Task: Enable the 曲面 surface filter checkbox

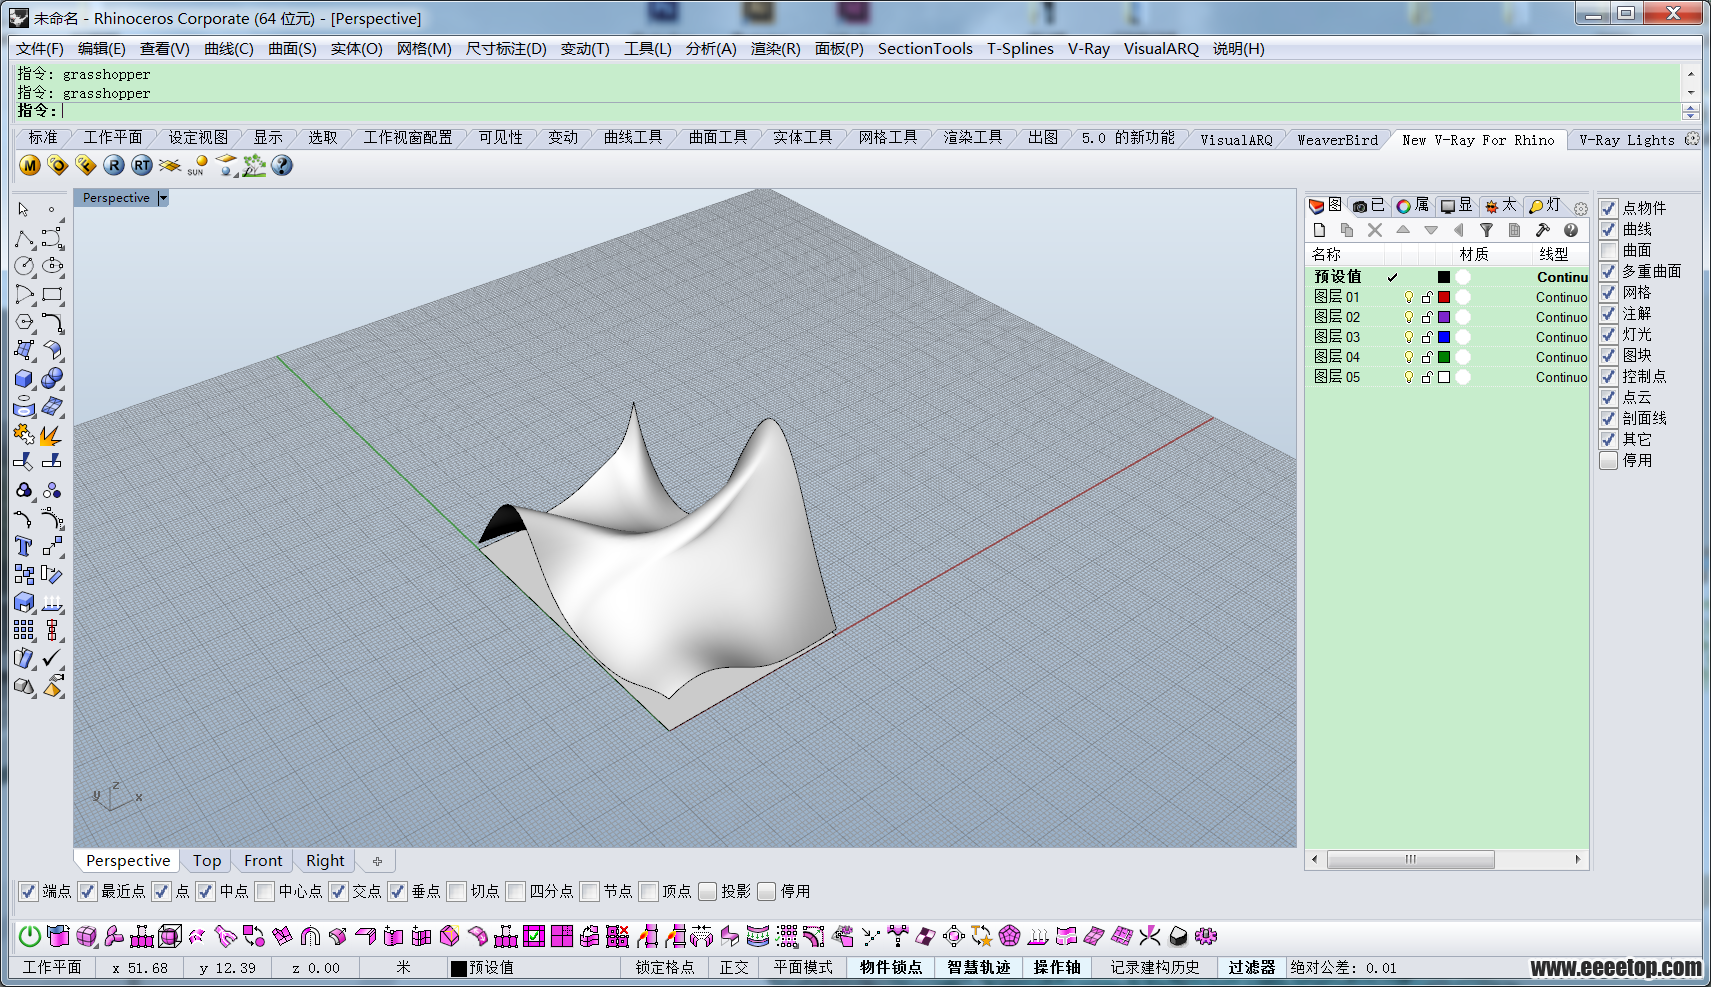Action: (1608, 250)
